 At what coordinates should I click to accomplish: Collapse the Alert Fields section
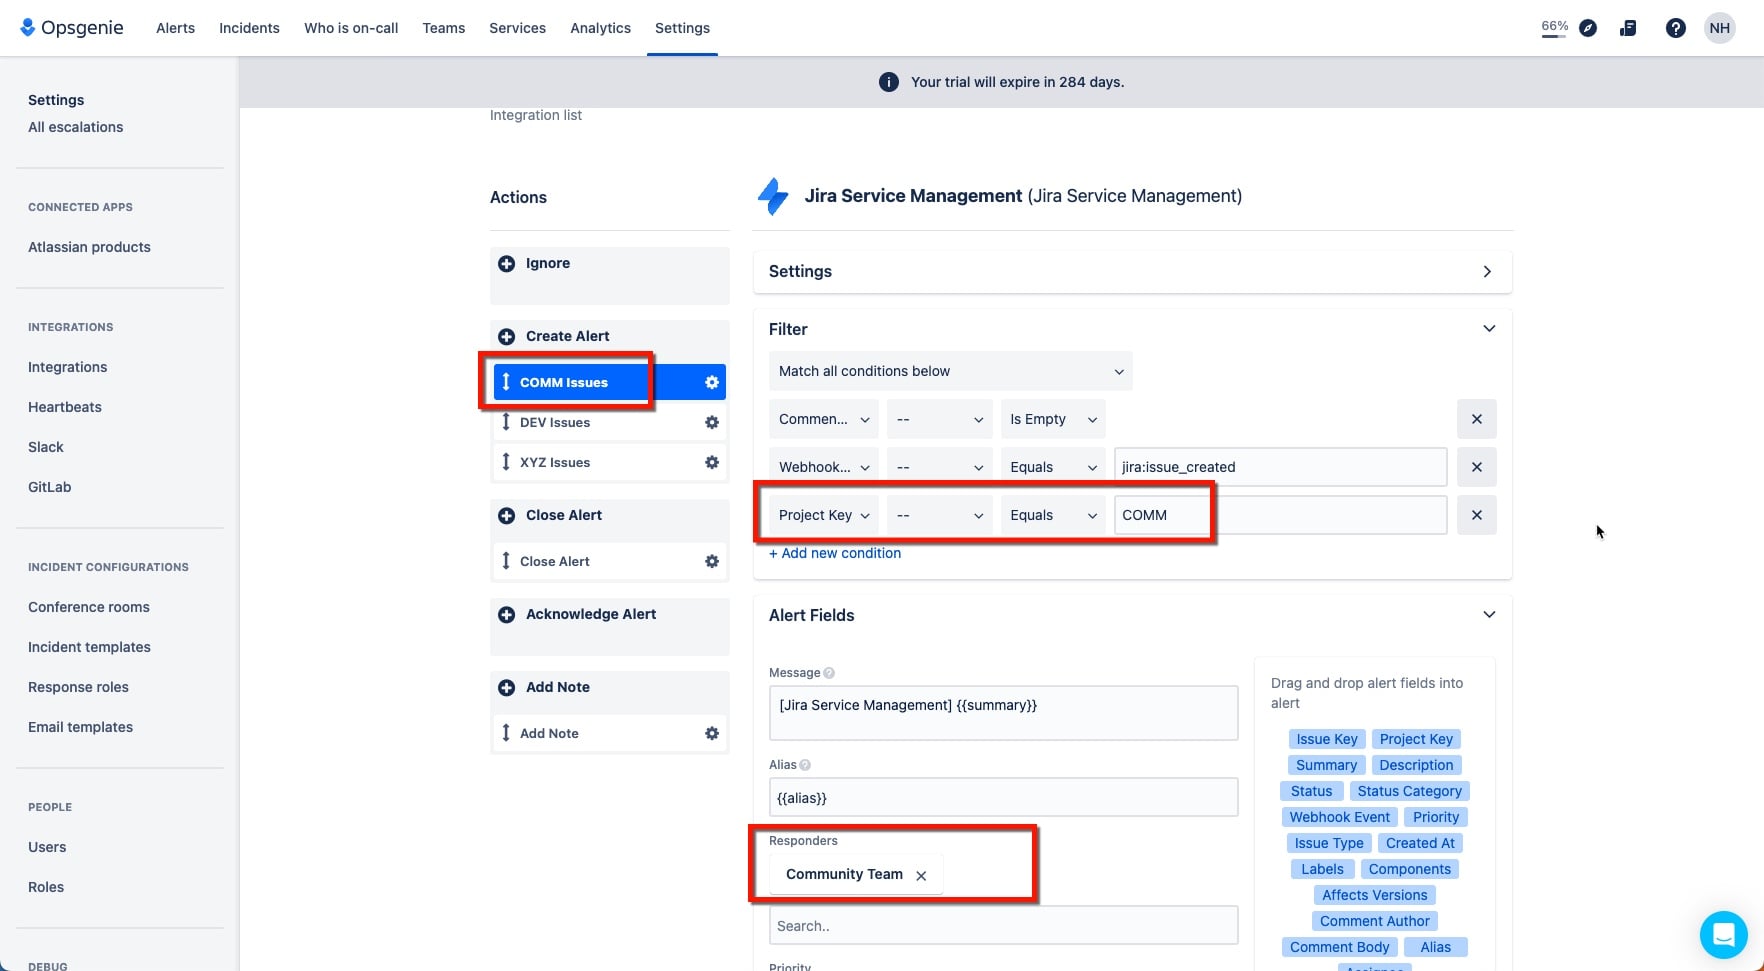click(1489, 615)
